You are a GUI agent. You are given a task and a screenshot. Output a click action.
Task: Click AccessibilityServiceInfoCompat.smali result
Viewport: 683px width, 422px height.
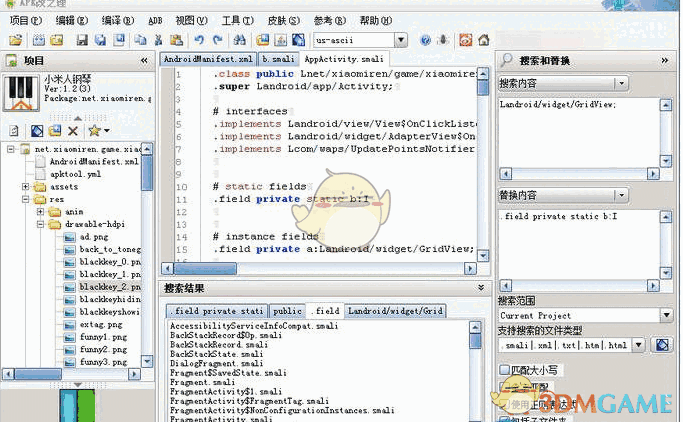pos(254,326)
